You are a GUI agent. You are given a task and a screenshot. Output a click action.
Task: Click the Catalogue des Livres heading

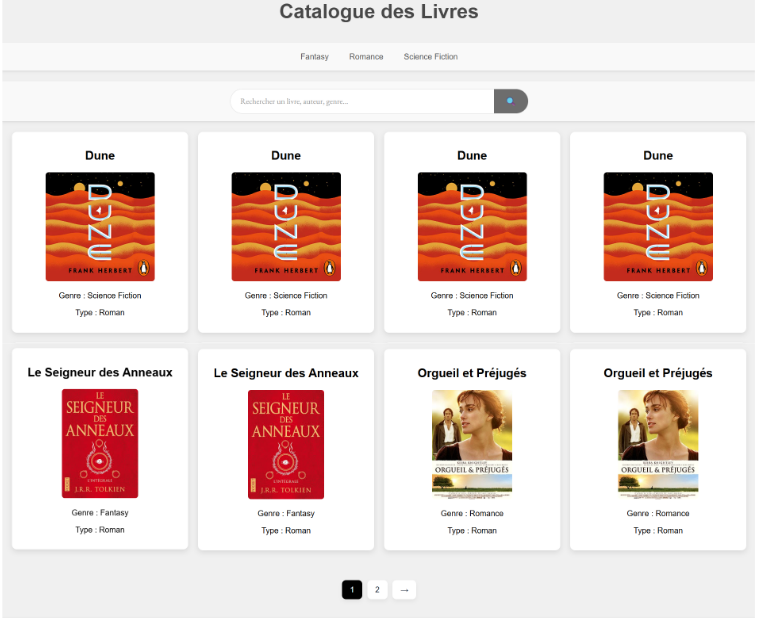(379, 12)
